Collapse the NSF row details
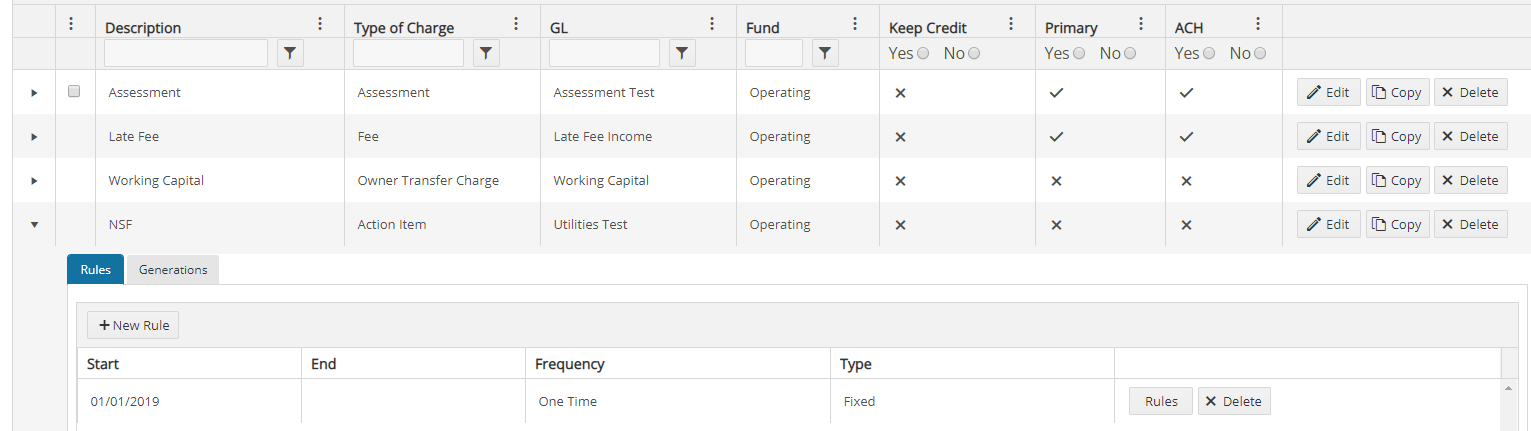This screenshot has height=431, width=1531. click(34, 225)
